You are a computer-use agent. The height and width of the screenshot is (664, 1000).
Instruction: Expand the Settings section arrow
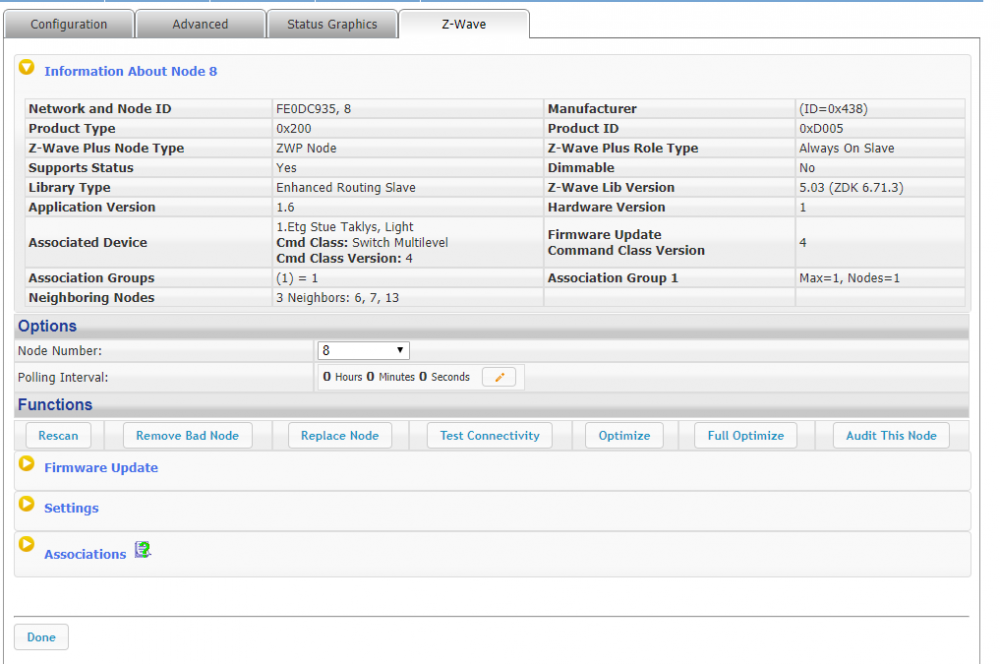tap(27, 505)
